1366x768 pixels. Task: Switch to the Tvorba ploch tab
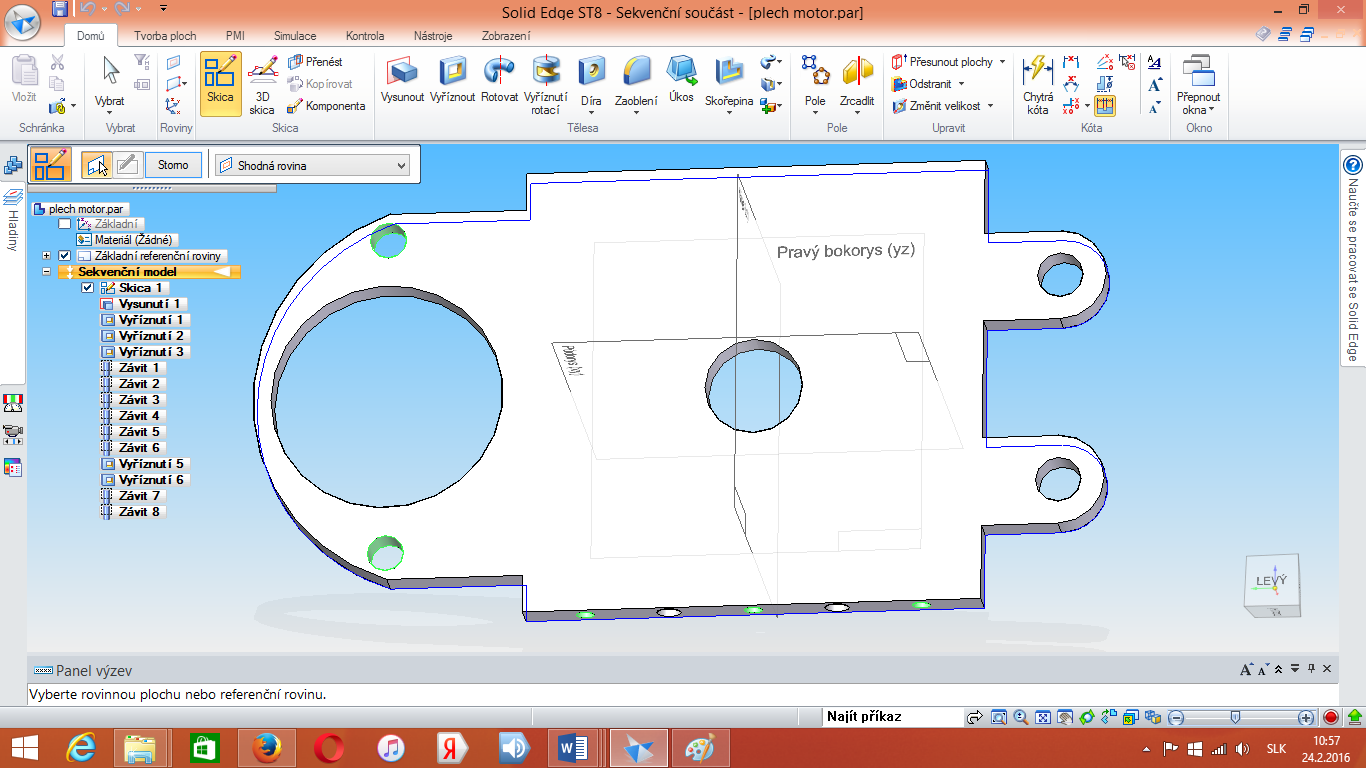[x=165, y=36]
